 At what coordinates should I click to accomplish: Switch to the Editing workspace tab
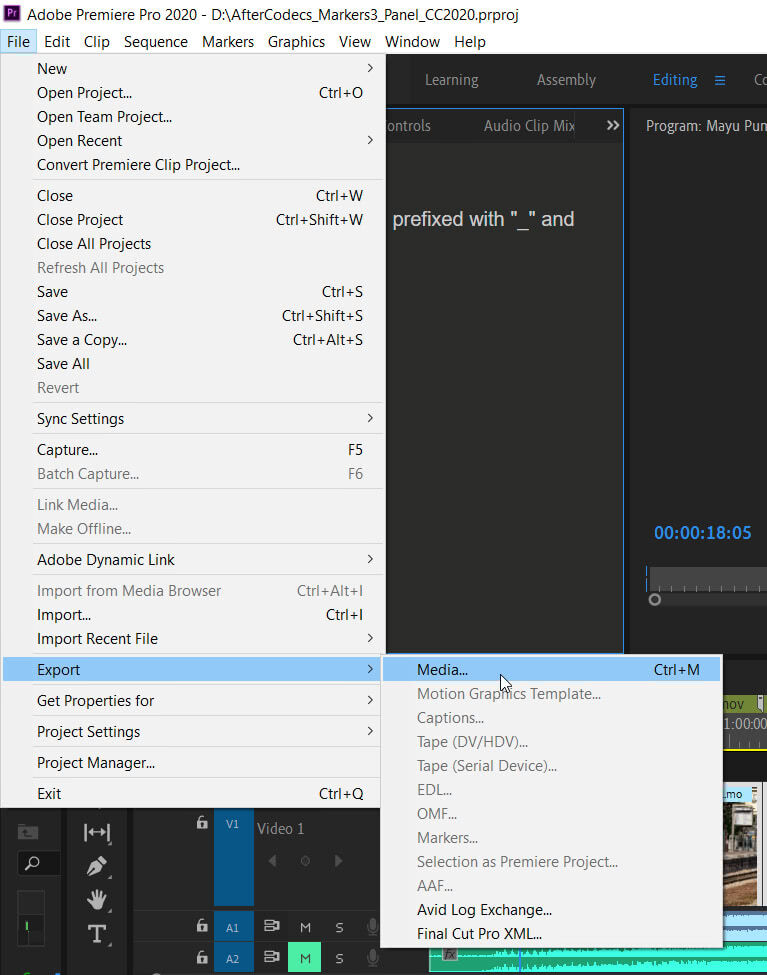pos(675,80)
